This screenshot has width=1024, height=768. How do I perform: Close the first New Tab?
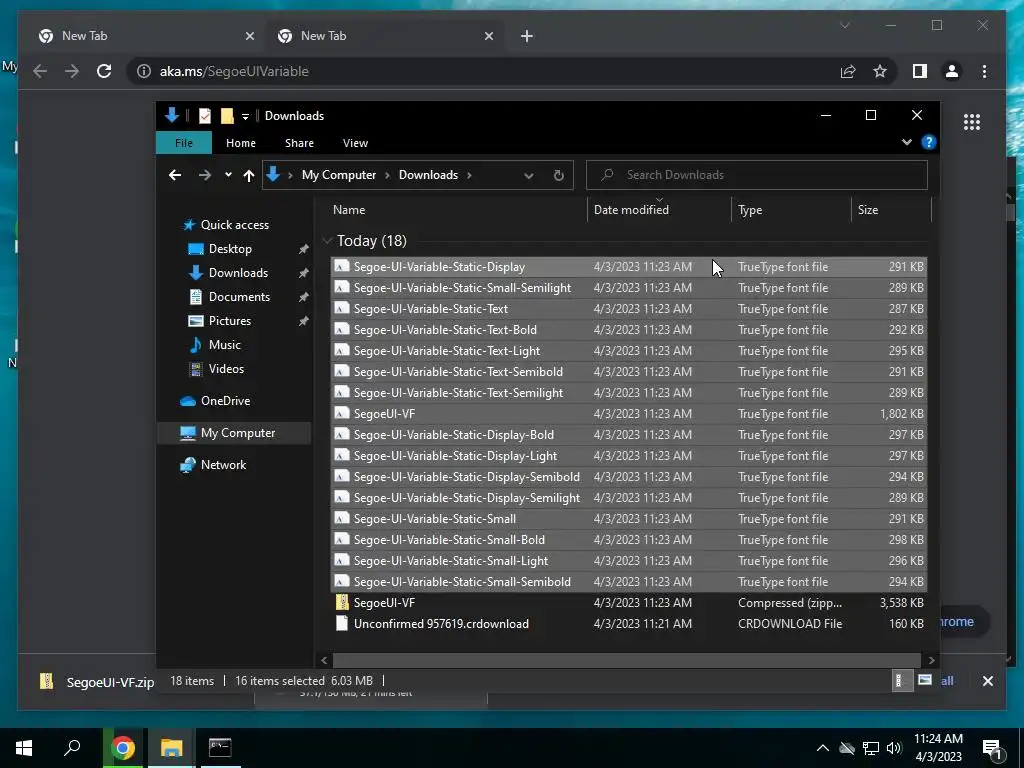point(249,37)
